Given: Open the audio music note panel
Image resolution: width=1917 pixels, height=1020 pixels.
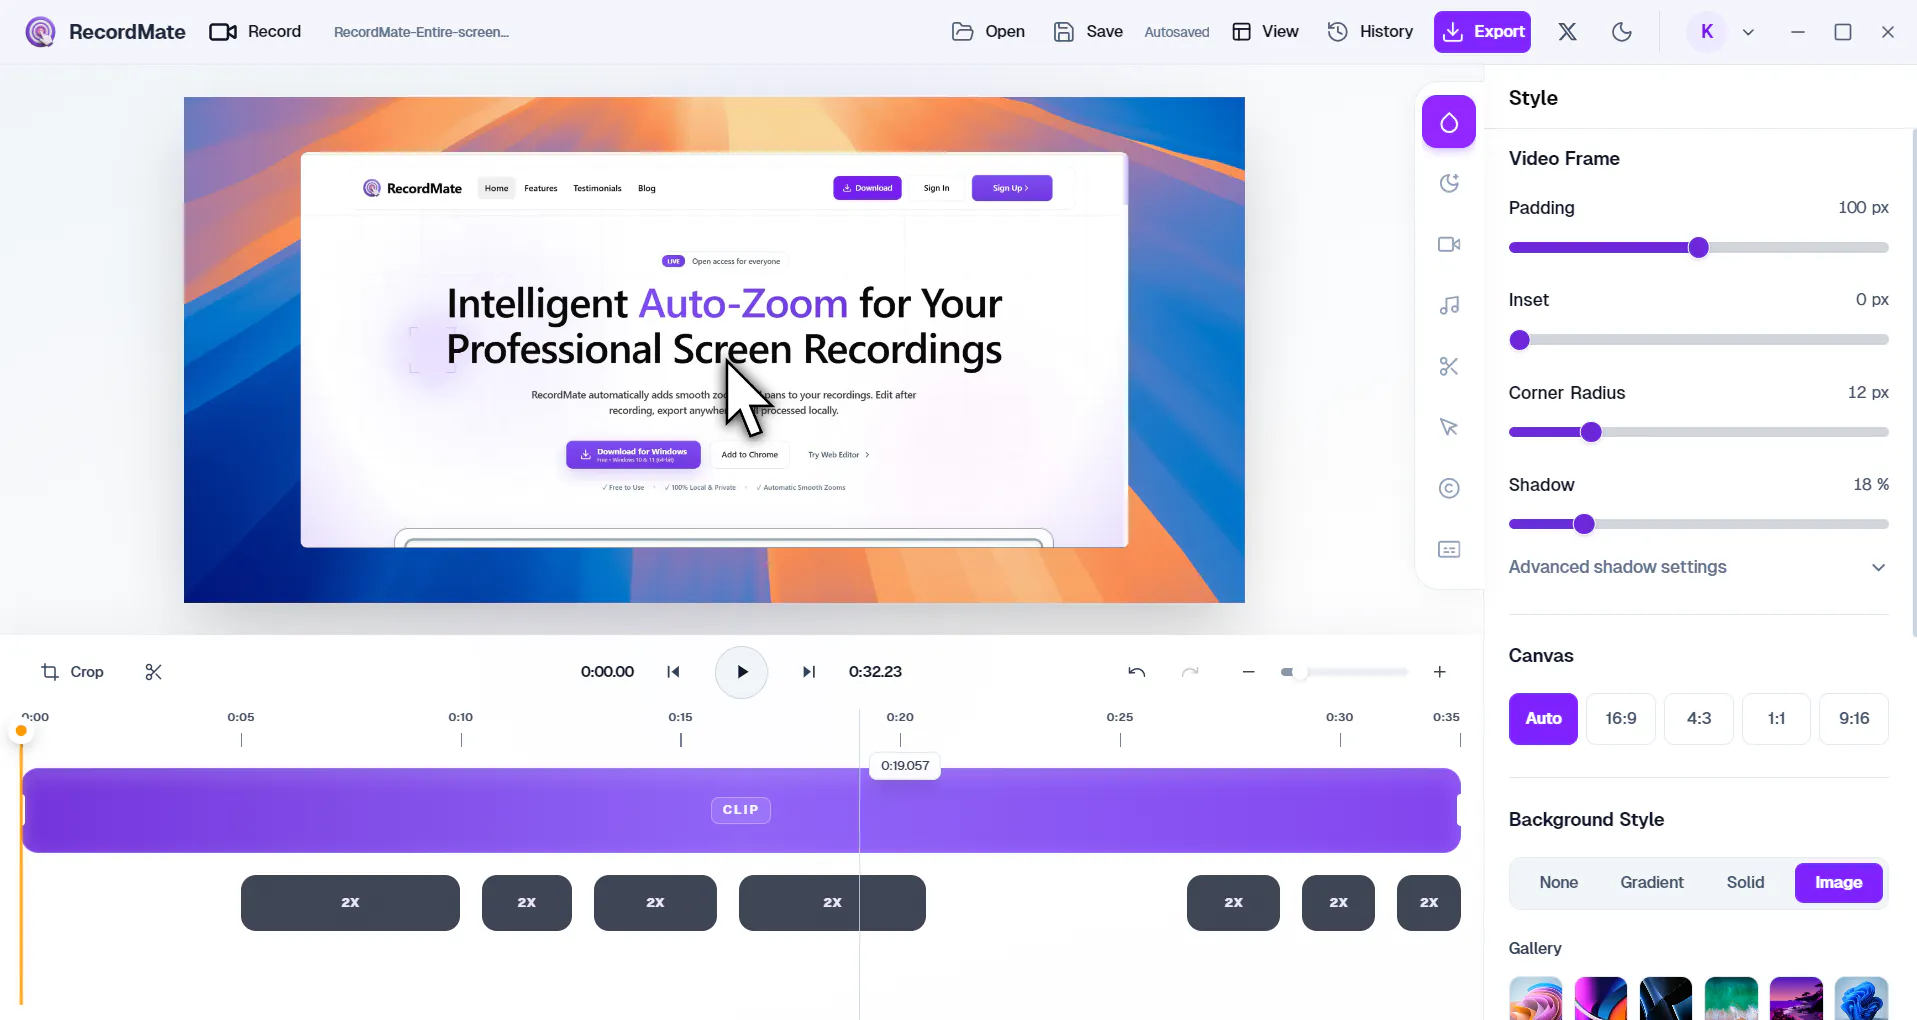Looking at the screenshot, I should click(x=1448, y=305).
